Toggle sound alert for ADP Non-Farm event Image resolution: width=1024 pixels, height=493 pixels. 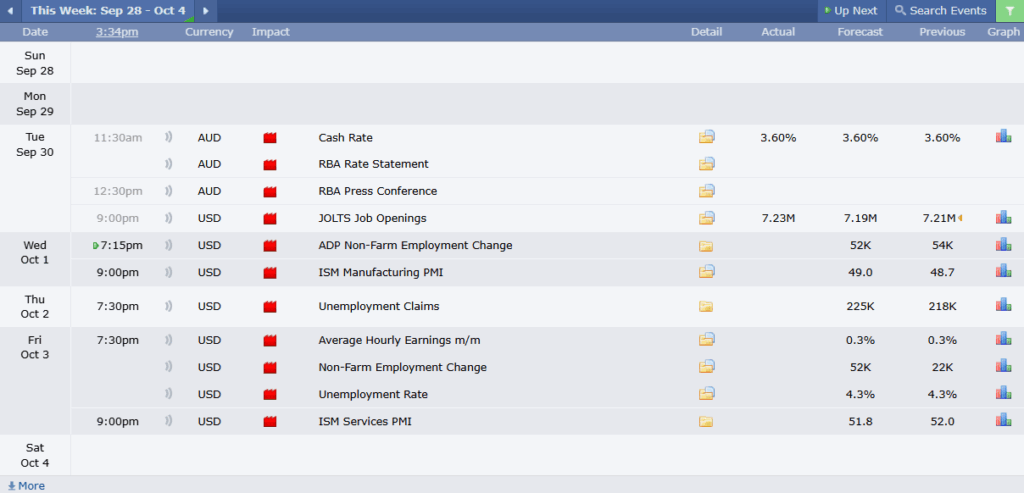[x=168, y=245]
